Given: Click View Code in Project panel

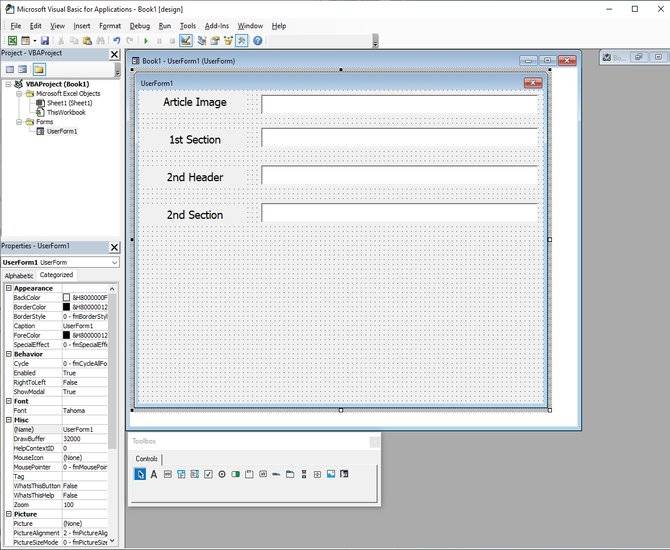Looking at the screenshot, I should click(x=10, y=69).
